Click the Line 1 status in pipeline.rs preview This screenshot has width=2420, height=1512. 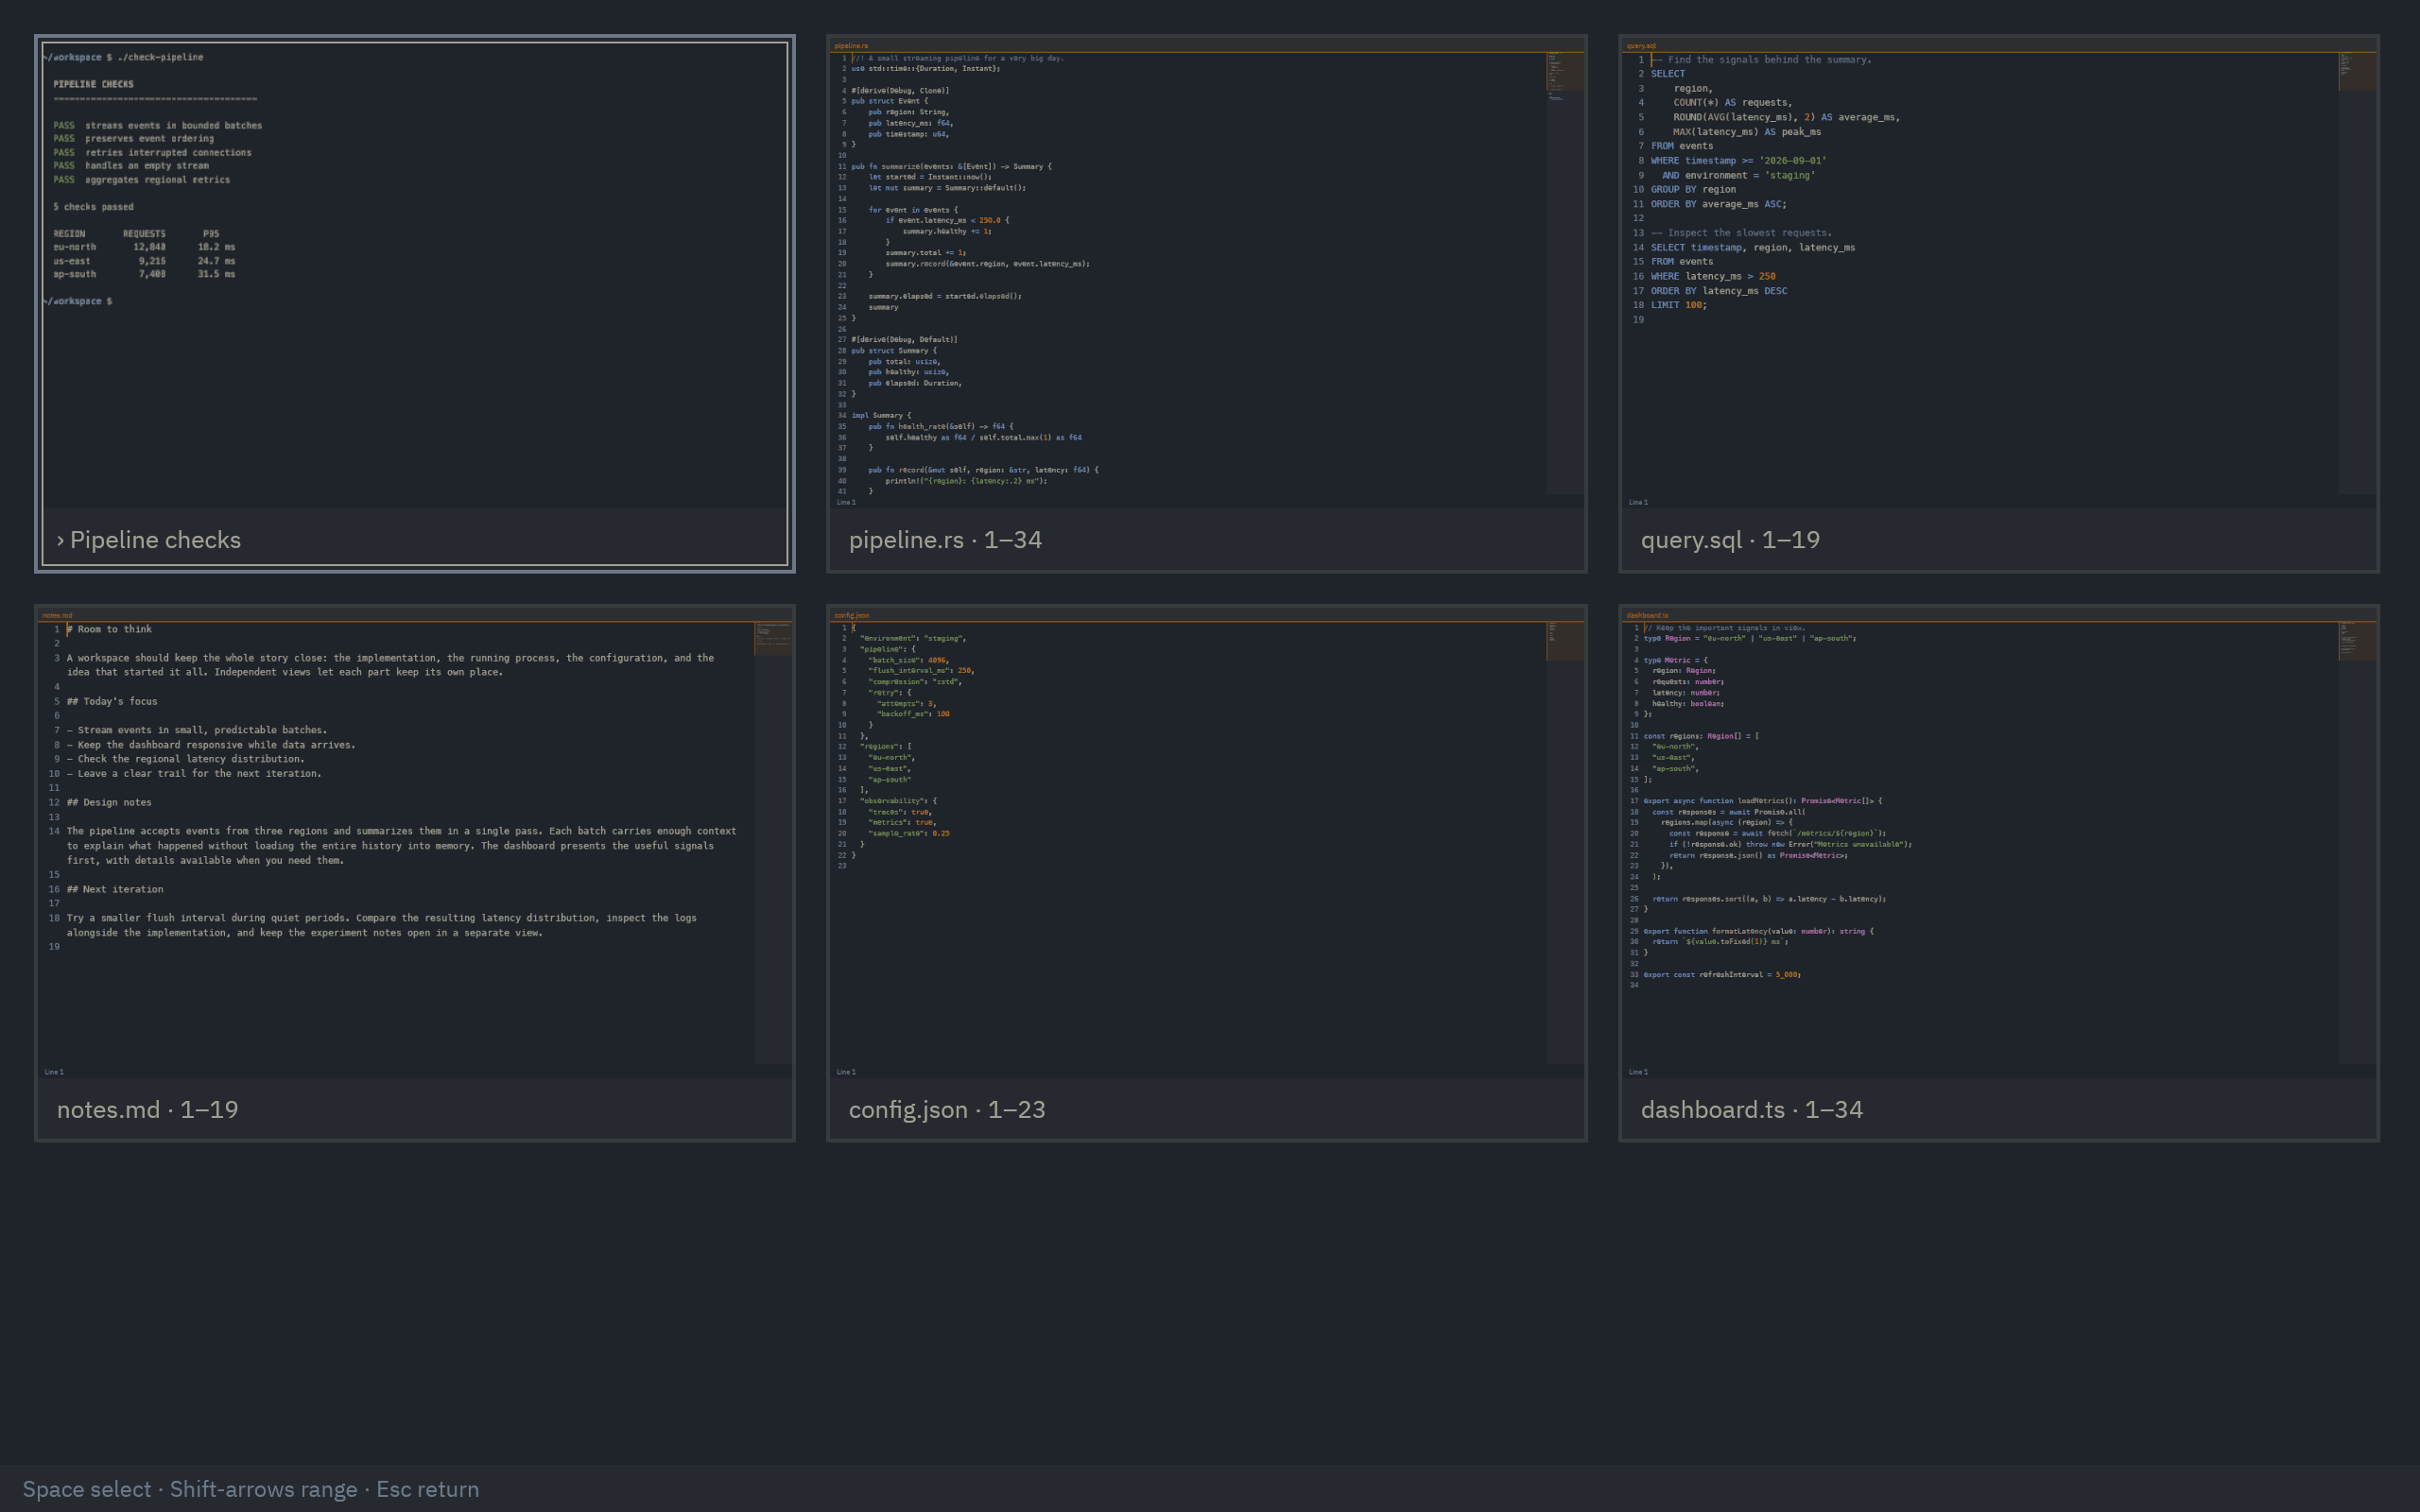click(x=846, y=502)
